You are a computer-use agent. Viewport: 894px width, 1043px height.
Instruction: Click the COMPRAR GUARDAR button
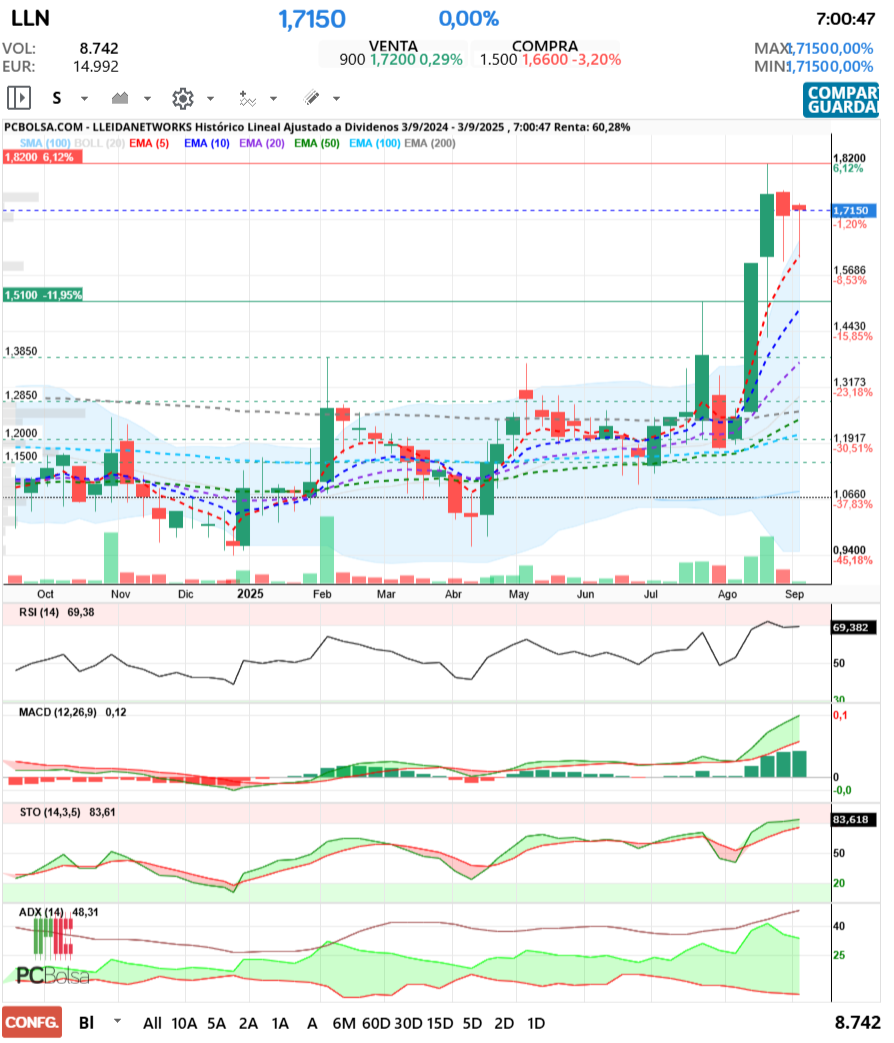pyautogui.click(x=841, y=100)
